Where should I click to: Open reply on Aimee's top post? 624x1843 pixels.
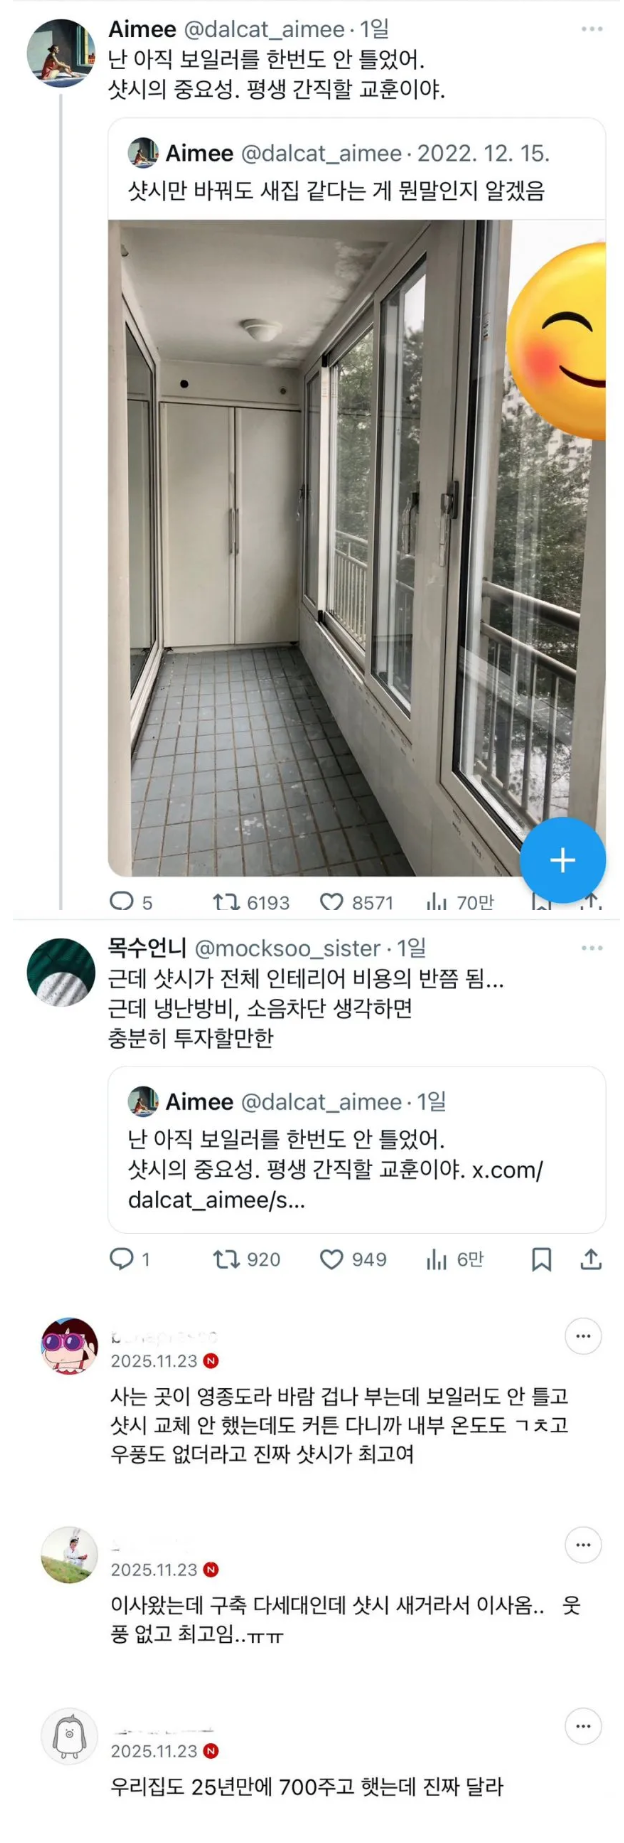[121, 901]
